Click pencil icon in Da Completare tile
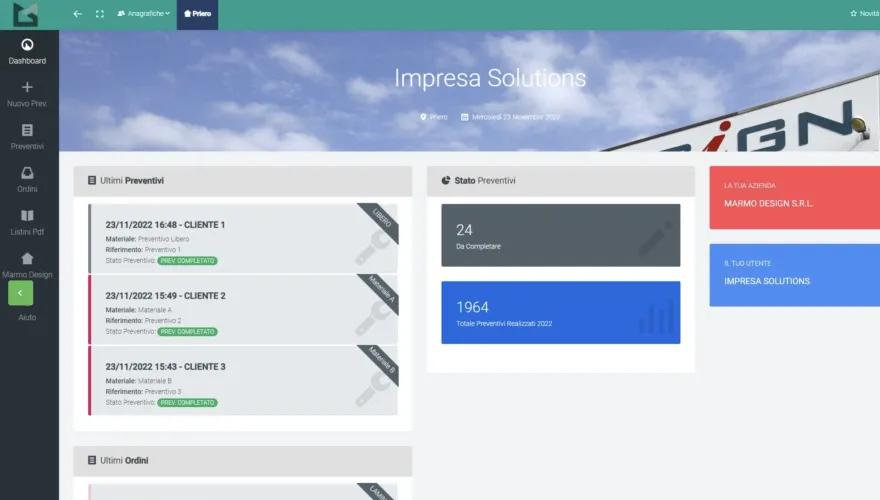 pyautogui.click(x=655, y=238)
